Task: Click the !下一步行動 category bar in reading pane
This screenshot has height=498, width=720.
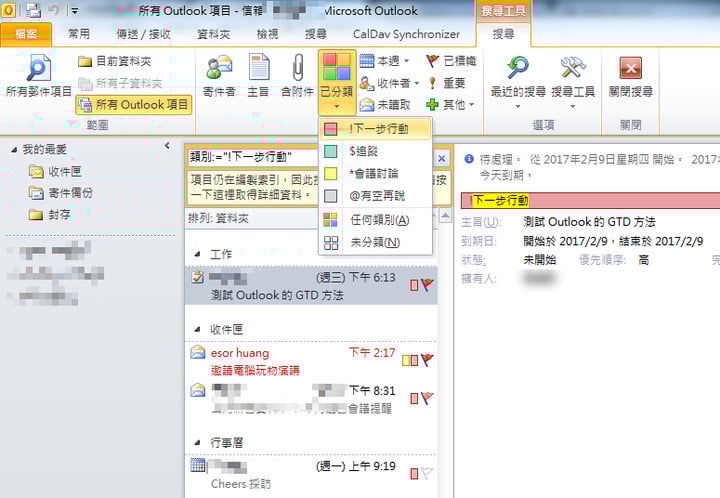Action: point(591,201)
